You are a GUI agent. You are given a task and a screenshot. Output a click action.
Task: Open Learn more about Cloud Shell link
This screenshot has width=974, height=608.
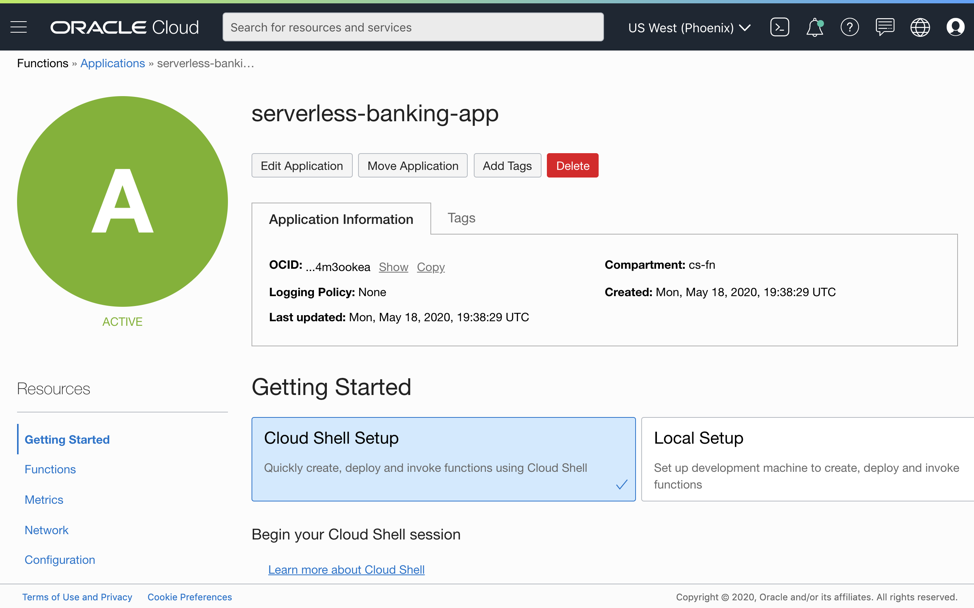[346, 569]
